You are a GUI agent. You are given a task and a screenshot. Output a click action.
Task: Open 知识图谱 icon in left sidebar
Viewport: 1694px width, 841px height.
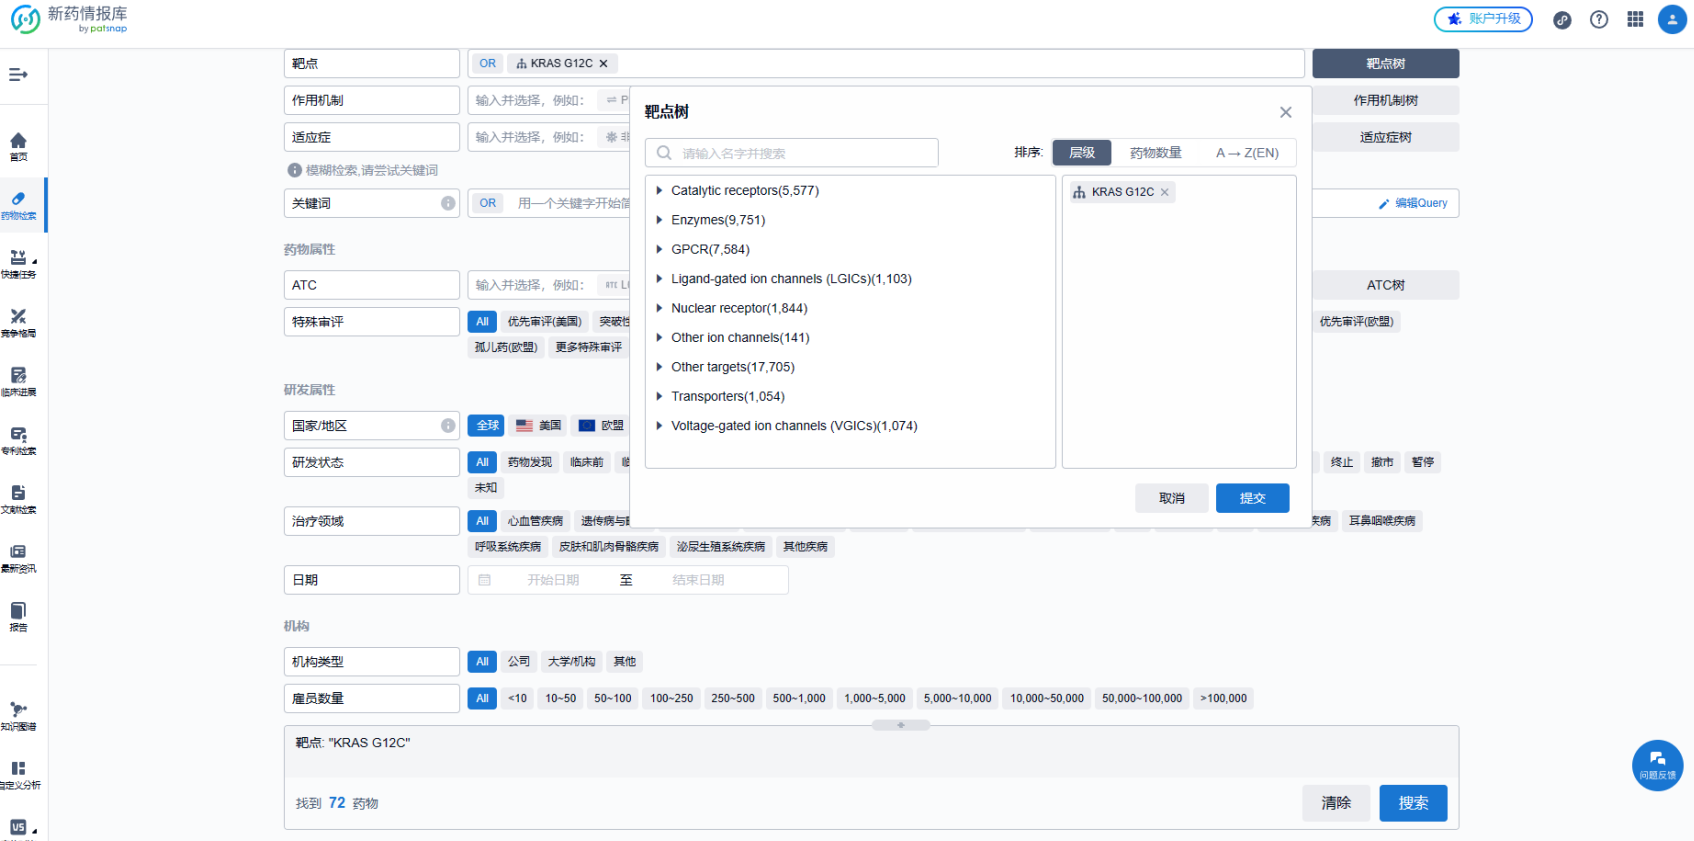coord(18,714)
